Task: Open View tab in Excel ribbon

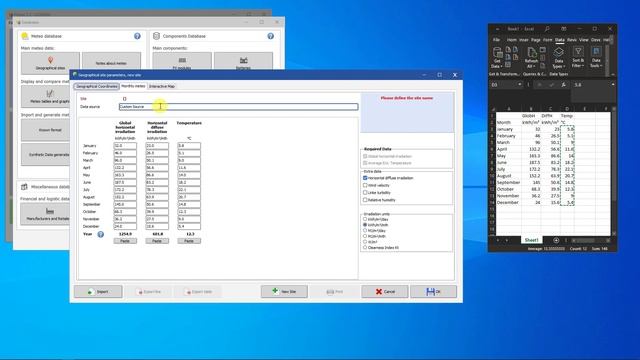Action: [584, 40]
